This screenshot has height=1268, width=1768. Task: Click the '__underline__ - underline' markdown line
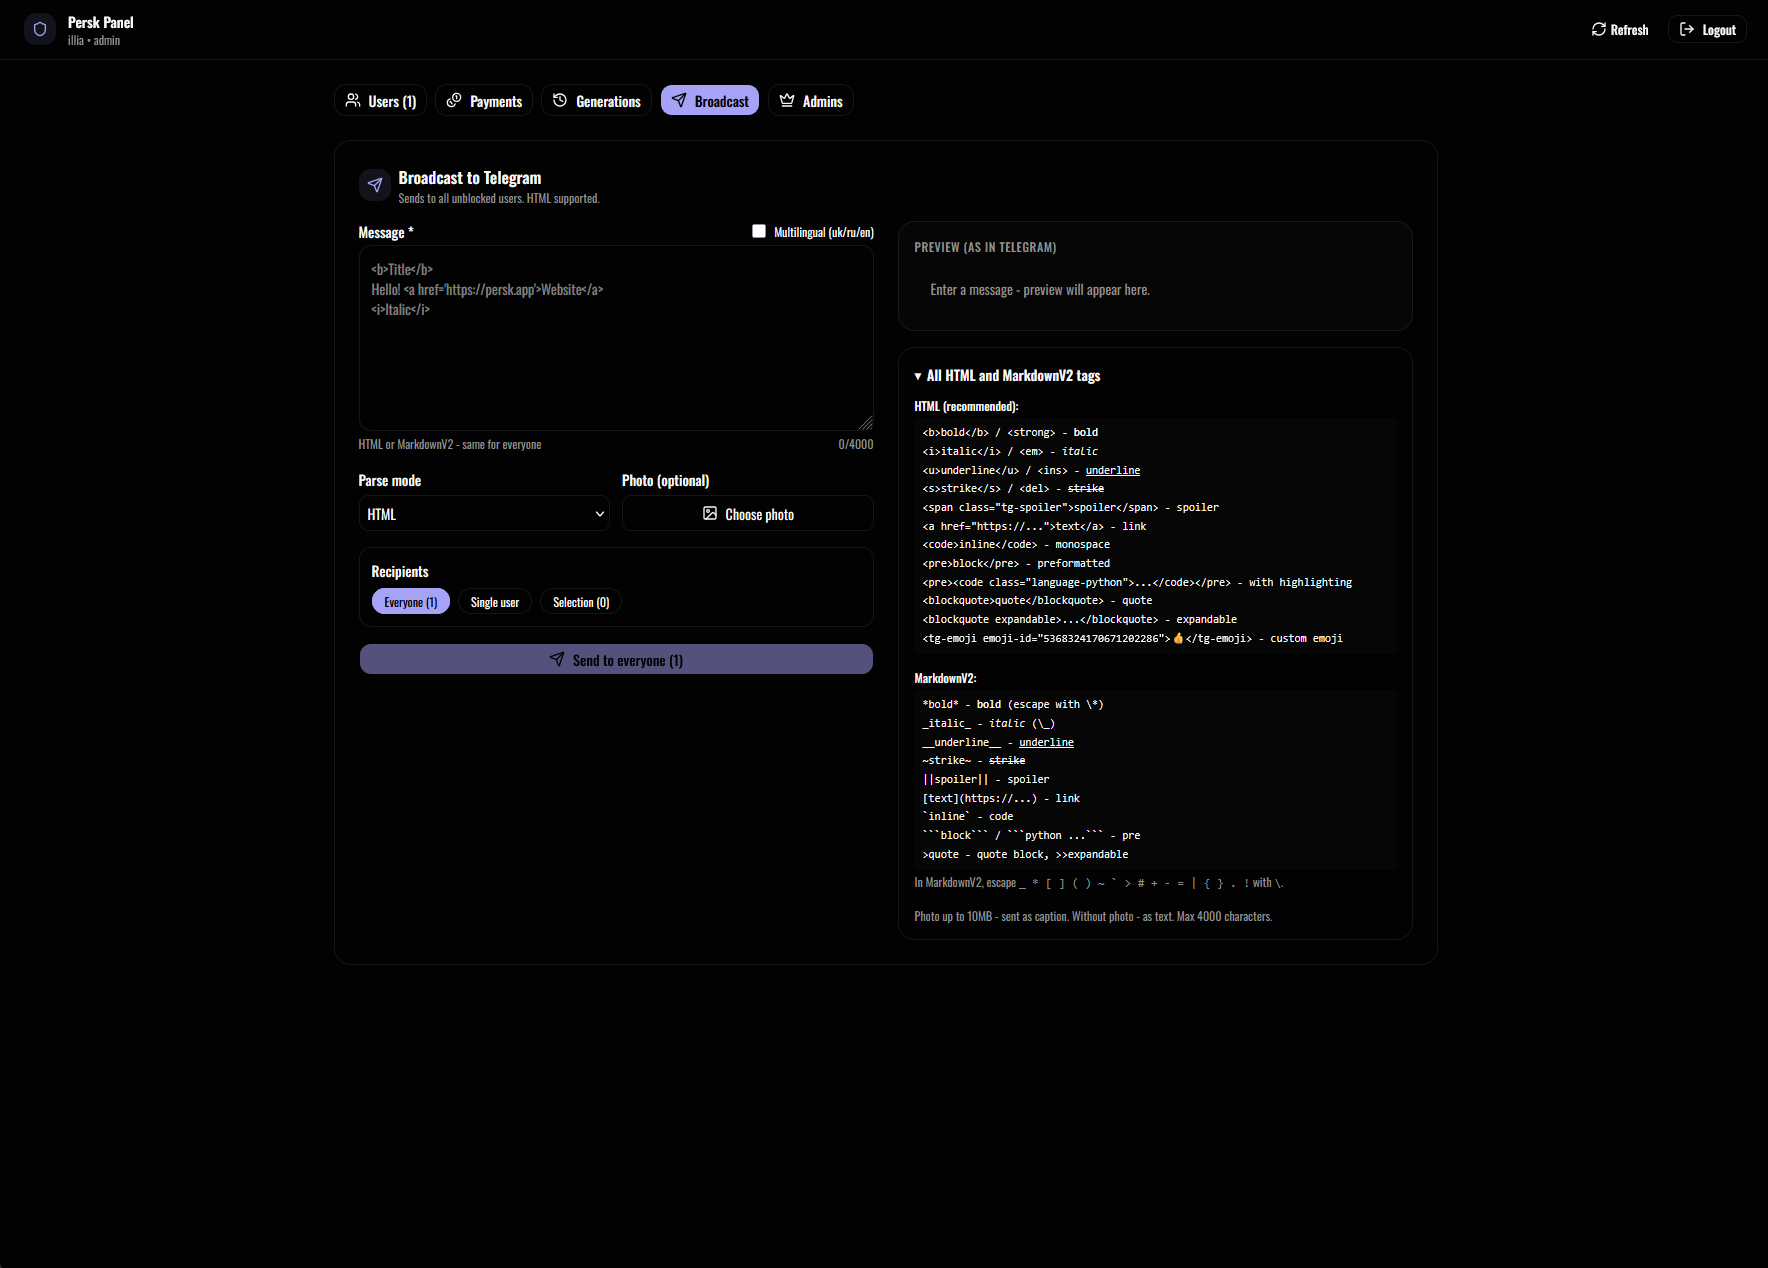(x=998, y=742)
